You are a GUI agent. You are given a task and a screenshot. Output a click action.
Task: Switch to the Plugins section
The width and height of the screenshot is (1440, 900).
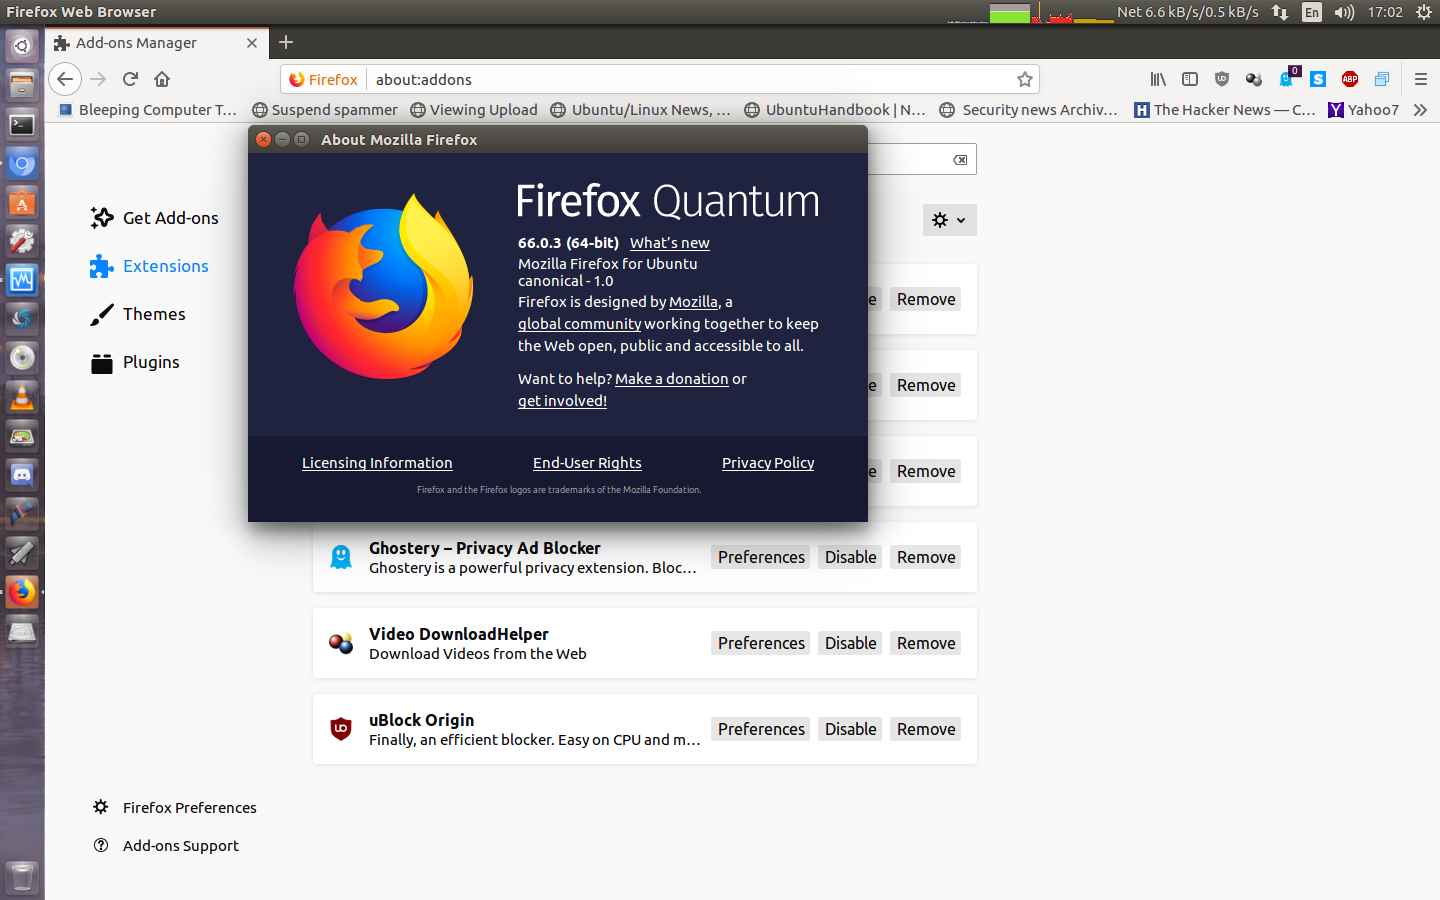(151, 362)
